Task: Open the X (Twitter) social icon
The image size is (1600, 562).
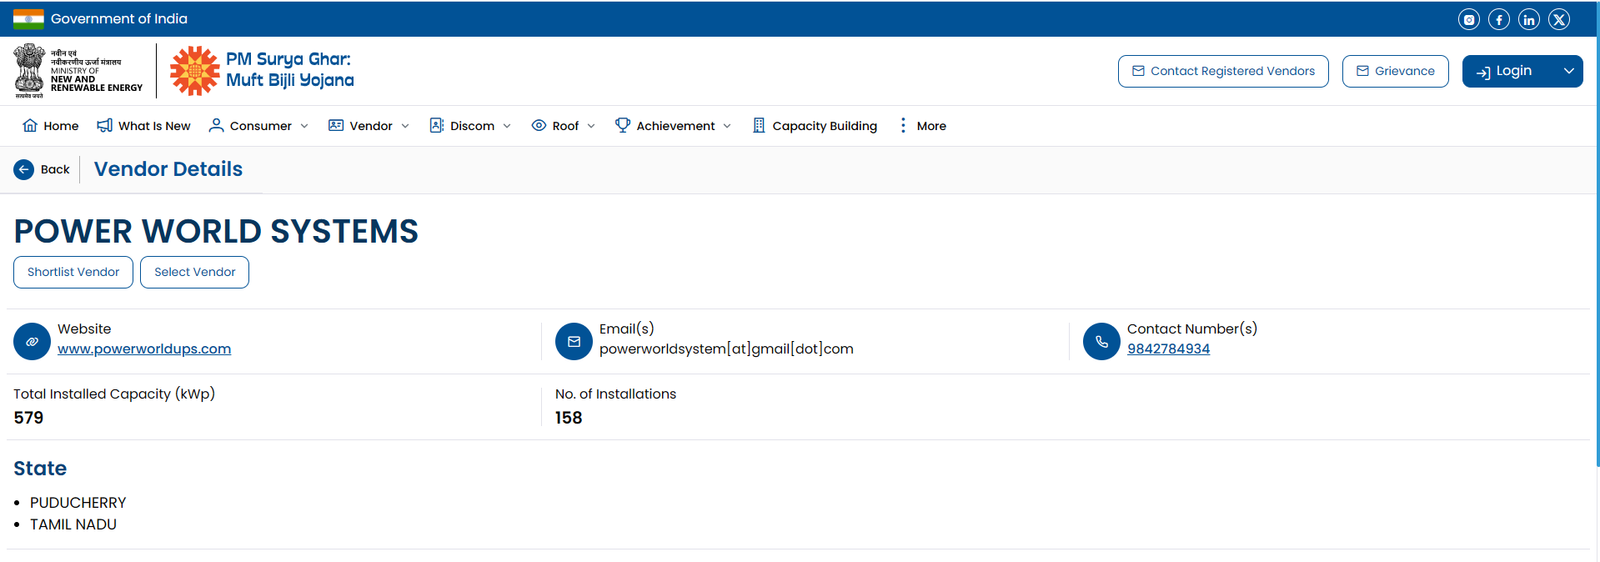Action: 1559,19
